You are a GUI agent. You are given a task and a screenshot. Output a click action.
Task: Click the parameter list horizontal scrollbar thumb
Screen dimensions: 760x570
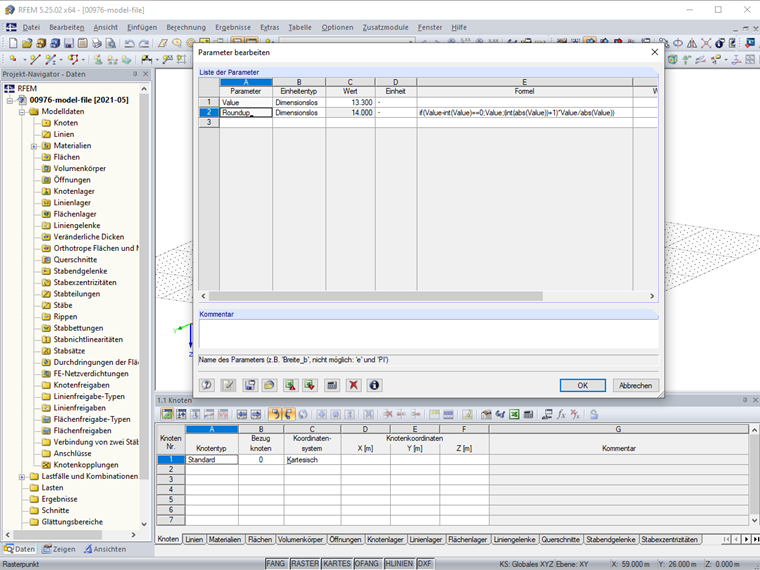(376, 296)
